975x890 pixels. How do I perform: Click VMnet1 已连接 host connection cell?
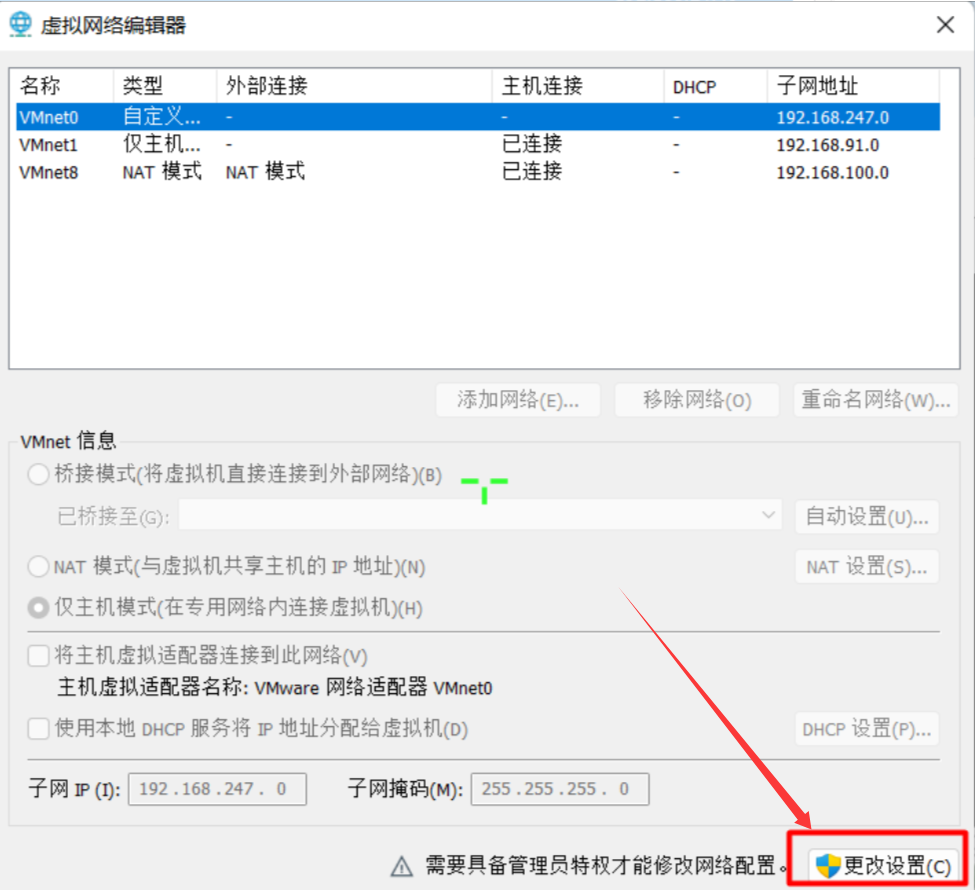click(532, 144)
